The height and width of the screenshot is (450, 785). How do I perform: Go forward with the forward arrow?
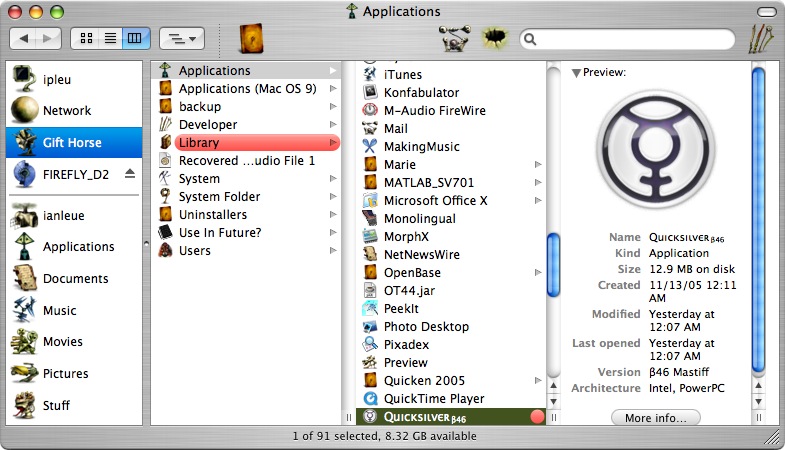[x=48, y=39]
